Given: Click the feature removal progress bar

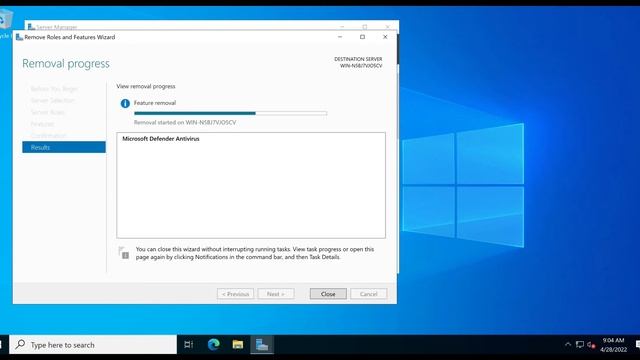Looking at the screenshot, I should pos(230,113).
